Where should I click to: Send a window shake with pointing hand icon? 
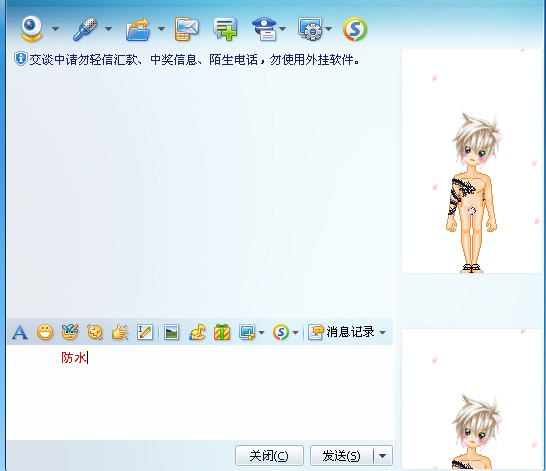(120, 332)
